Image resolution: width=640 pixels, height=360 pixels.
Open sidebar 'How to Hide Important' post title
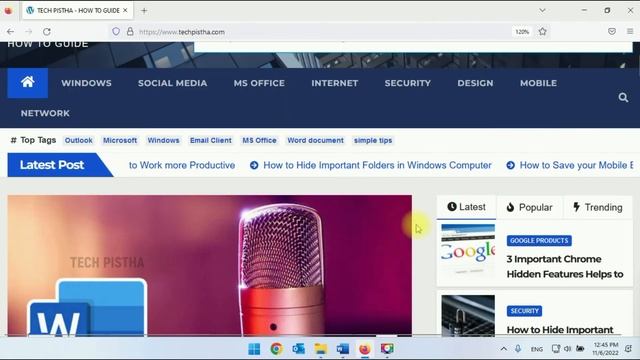[560, 330]
